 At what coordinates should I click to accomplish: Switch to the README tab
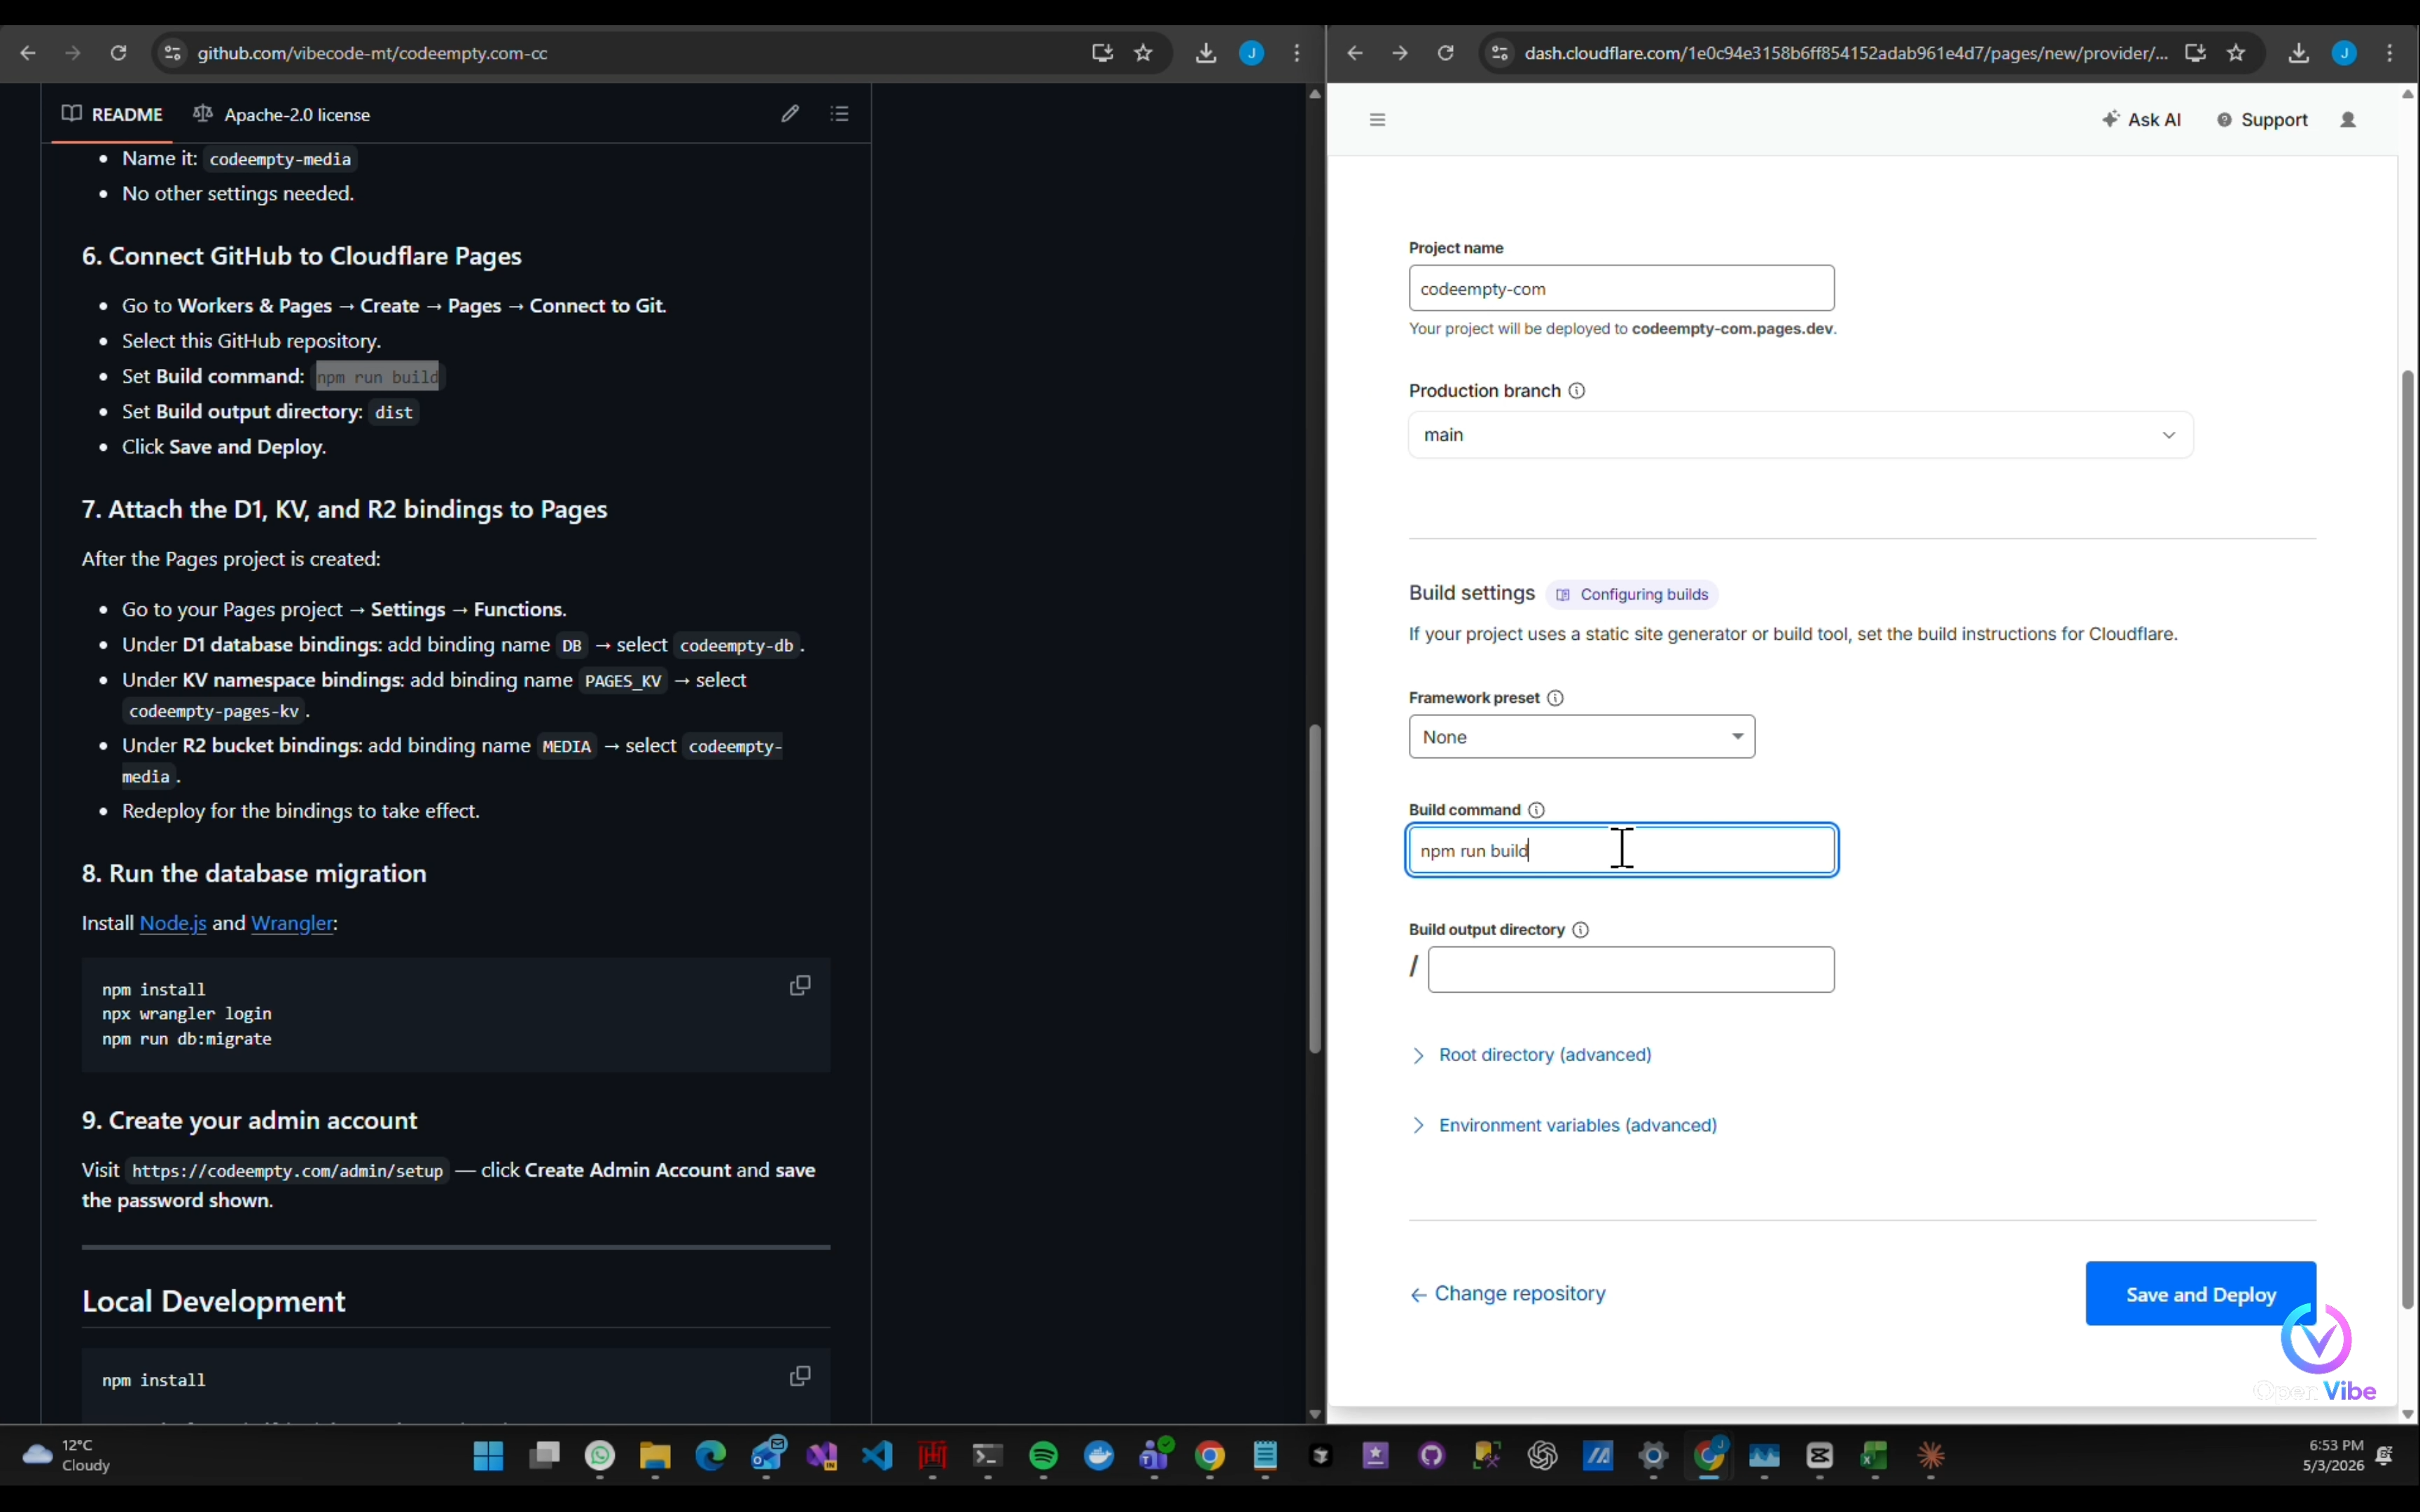click(112, 114)
